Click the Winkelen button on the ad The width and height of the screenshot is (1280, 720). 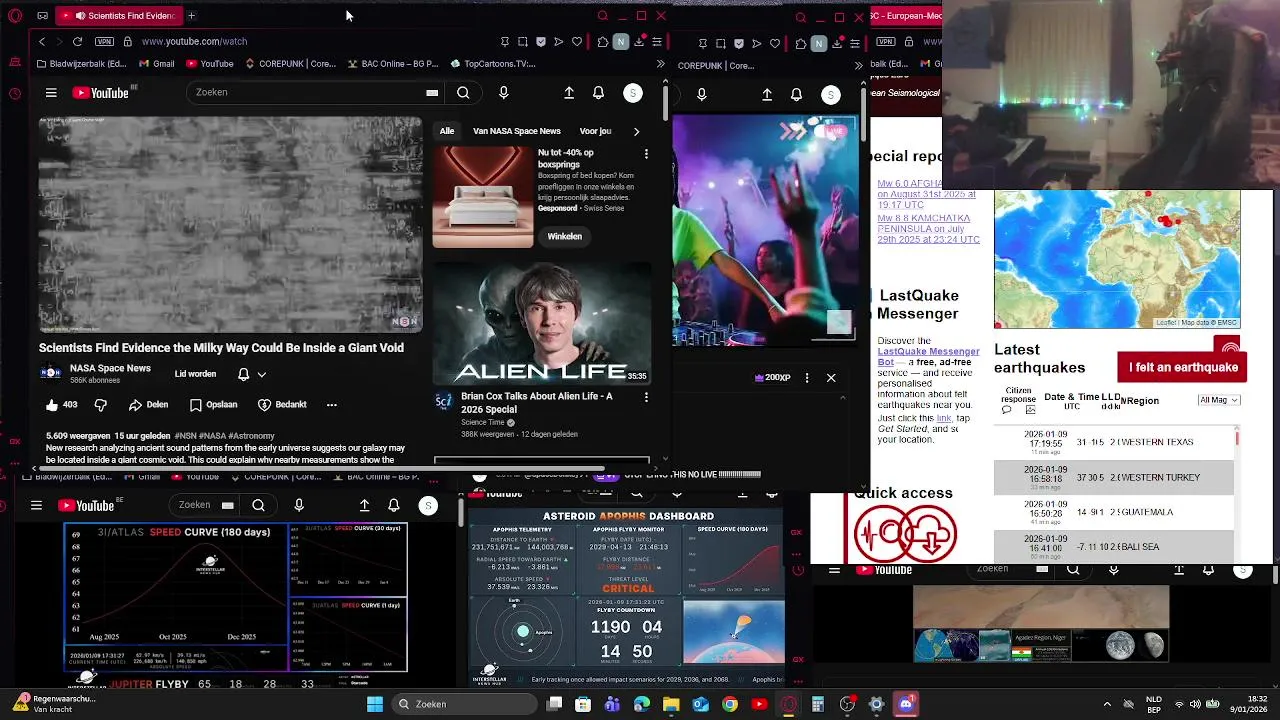564,236
